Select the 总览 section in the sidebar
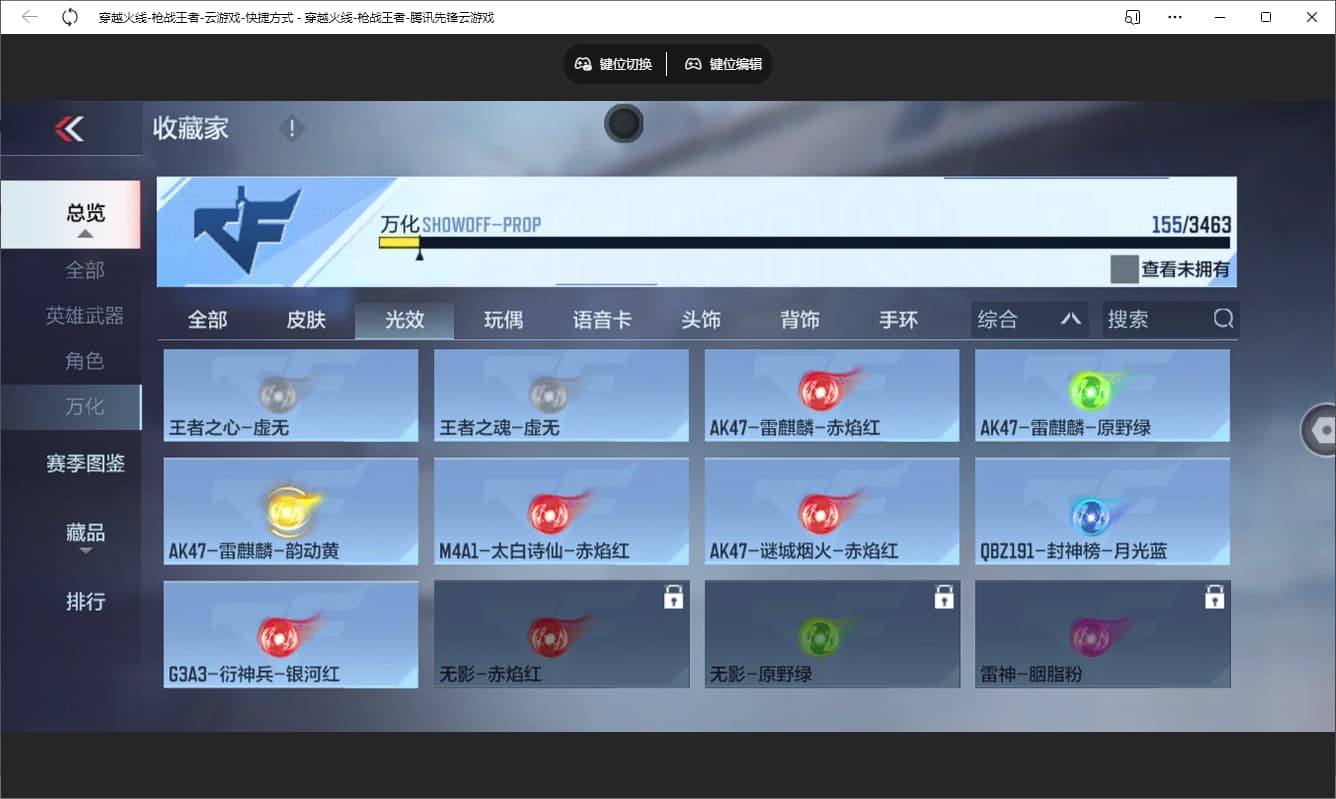Viewport: 1336px width, 799px height. [85, 213]
